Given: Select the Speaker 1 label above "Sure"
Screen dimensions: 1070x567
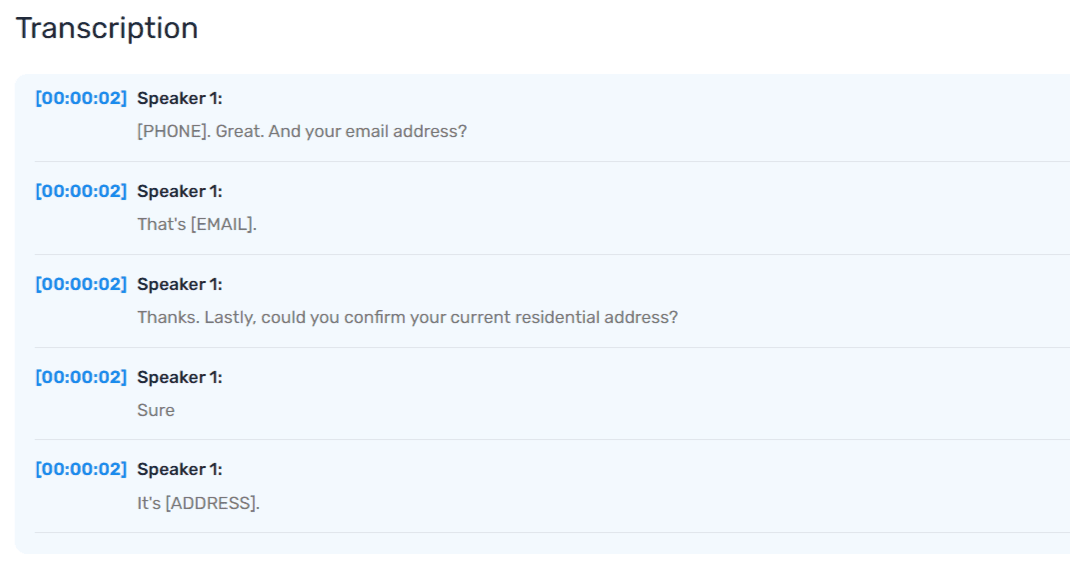Looking at the screenshot, I should (x=180, y=377).
